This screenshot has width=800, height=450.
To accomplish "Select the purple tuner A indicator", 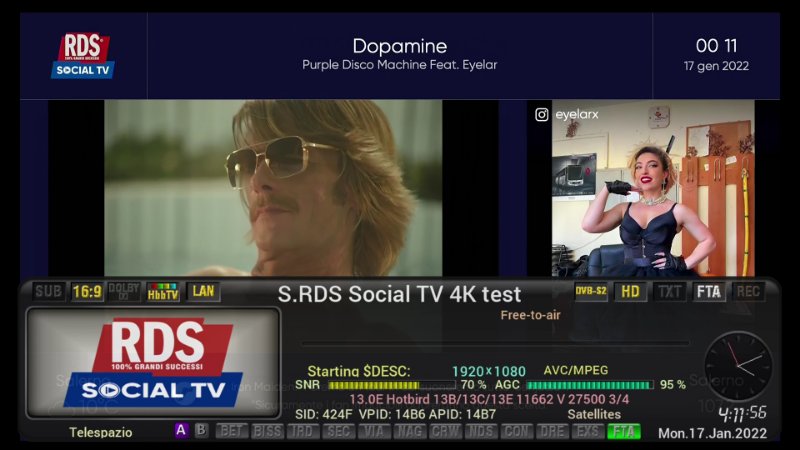I will coord(181,431).
